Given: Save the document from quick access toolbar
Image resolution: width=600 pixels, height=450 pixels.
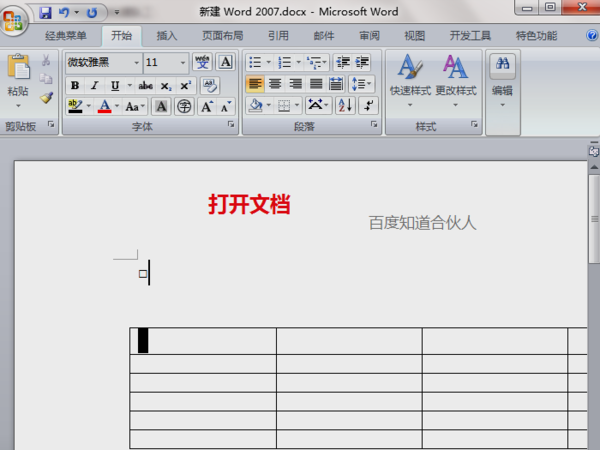Looking at the screenshot, I should [46, 13].
